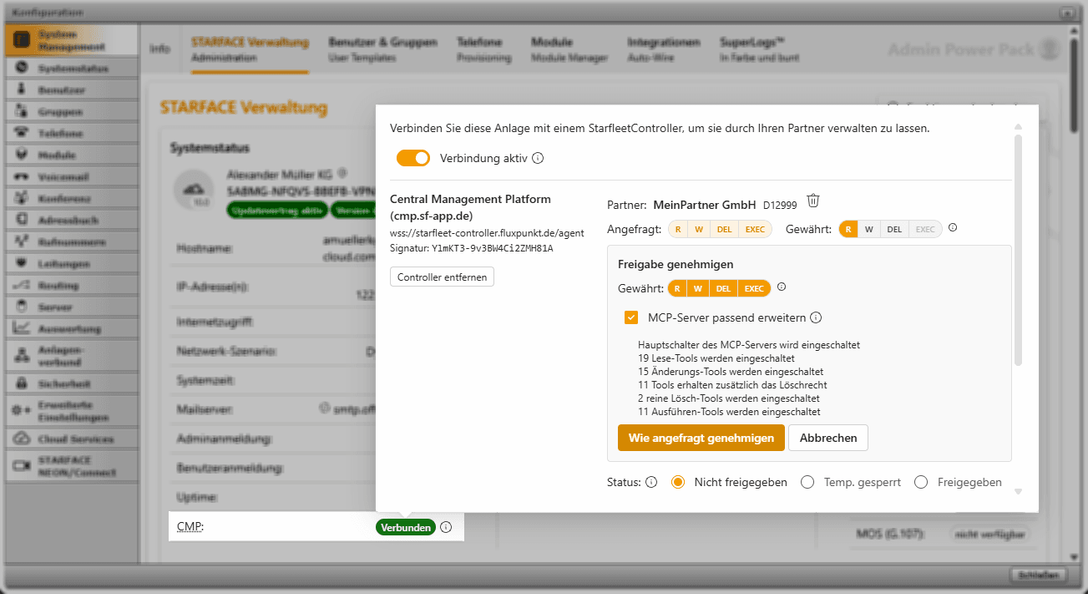Click Central Management Platform heading
This screenshot has width=1088, height=594.
coord(470,207)
